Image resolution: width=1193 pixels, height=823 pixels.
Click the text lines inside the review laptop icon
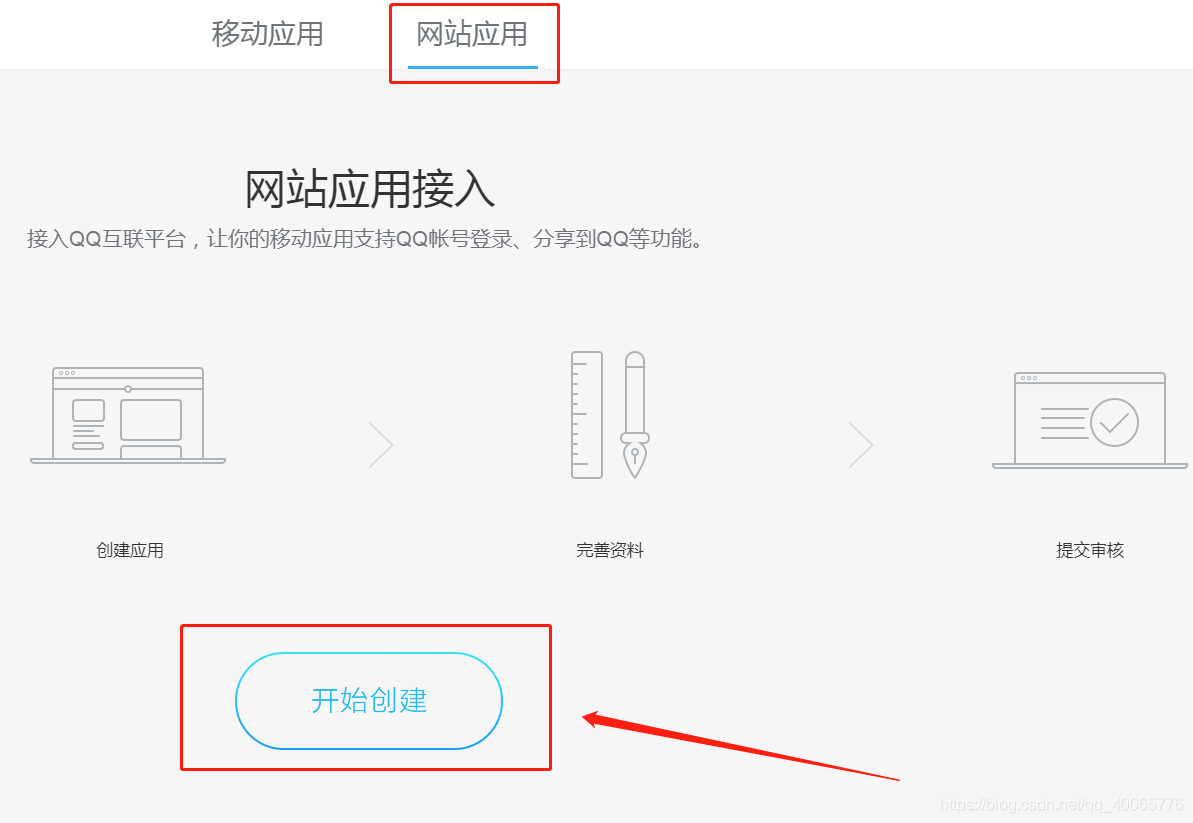[x=1064, y=423]
